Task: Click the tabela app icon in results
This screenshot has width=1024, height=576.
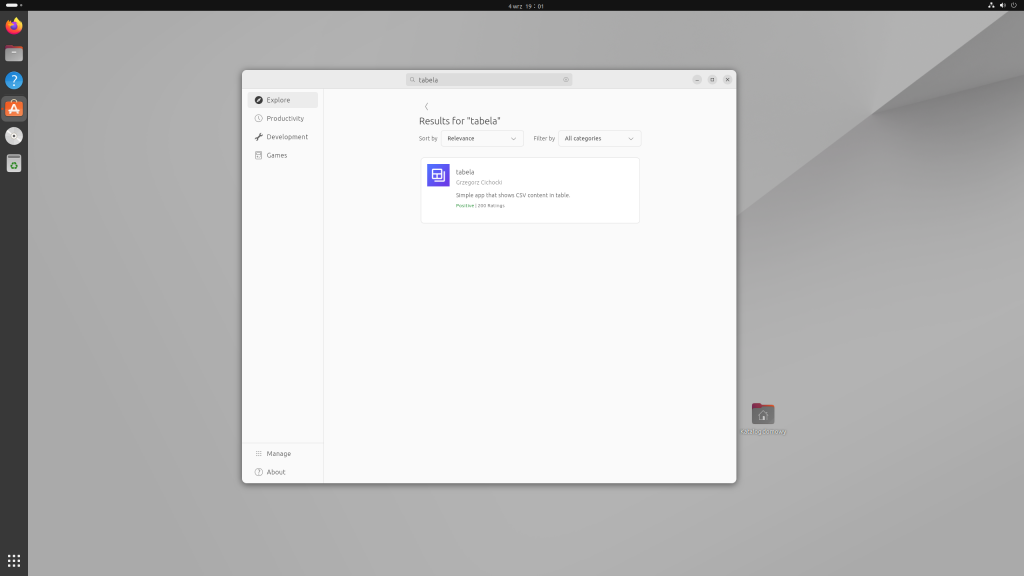Action: click(438, 175)
